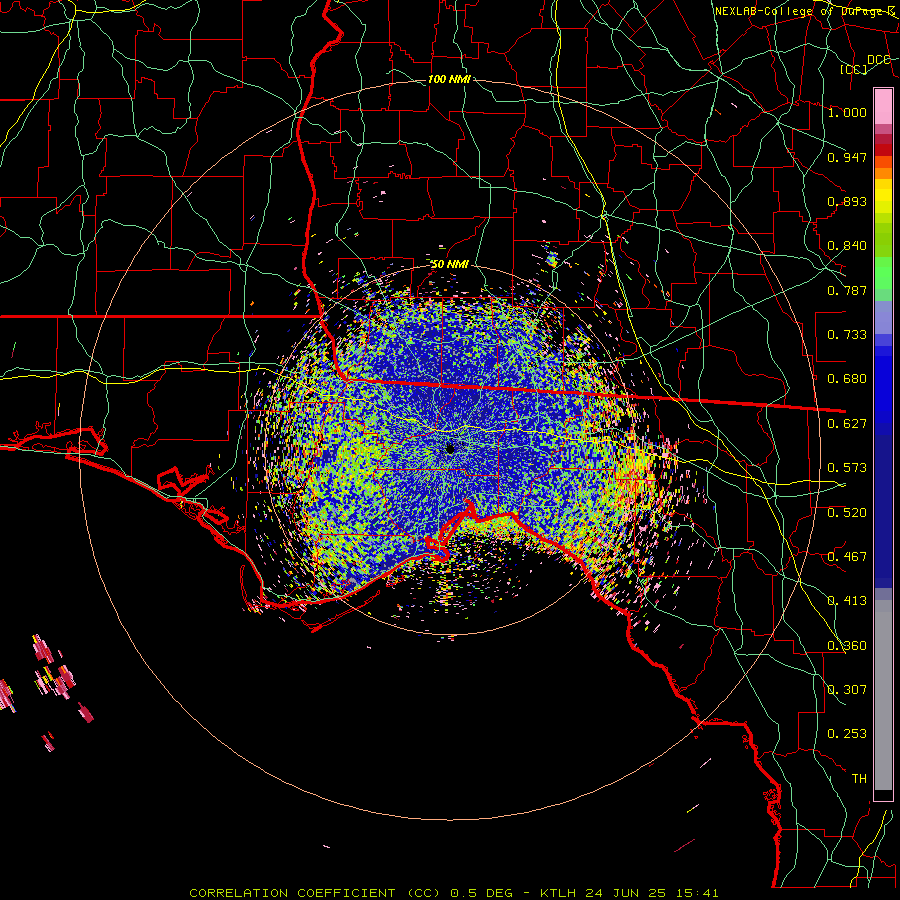Pick the light green color bar segment

(x=883, y=274)
